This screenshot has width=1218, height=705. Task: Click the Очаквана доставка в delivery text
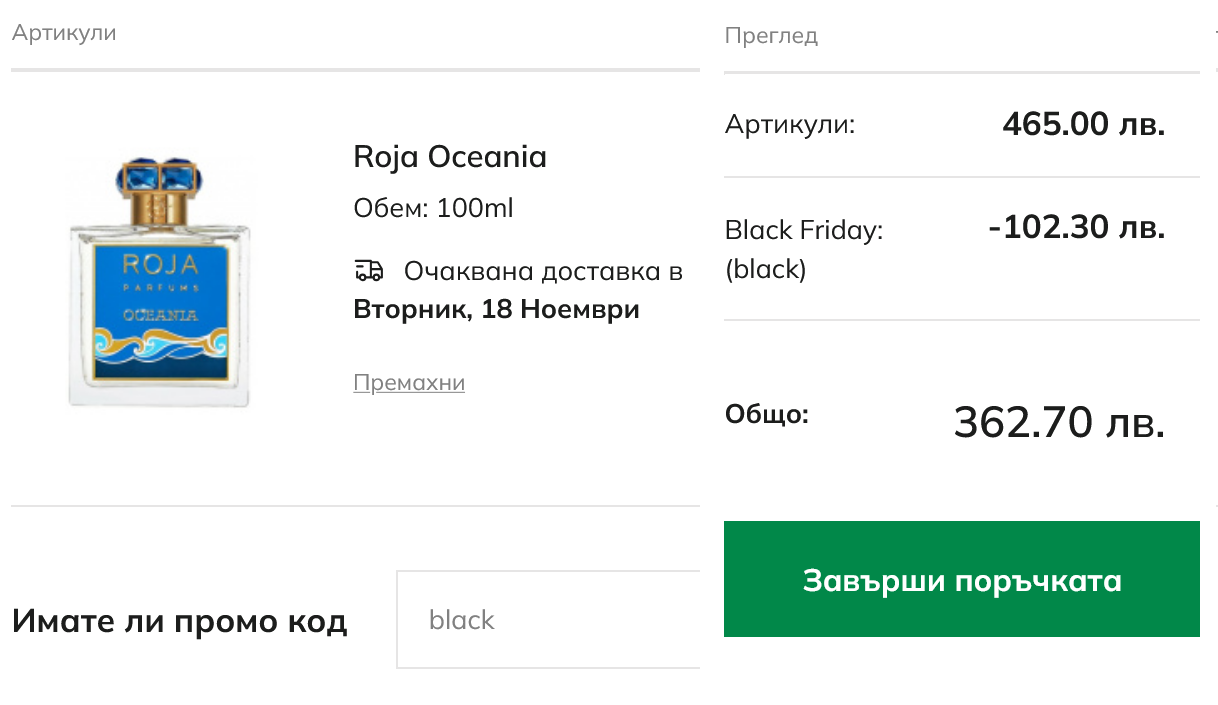[x=543, y=271]
